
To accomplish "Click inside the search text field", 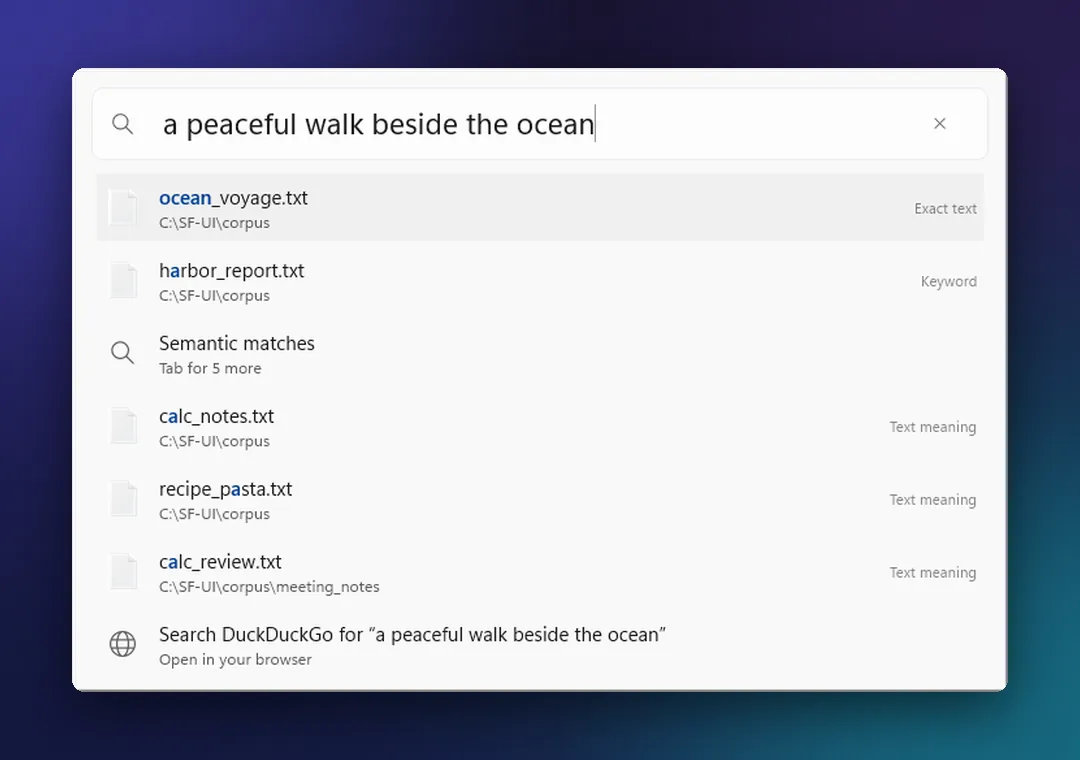I will click(539, 124).
